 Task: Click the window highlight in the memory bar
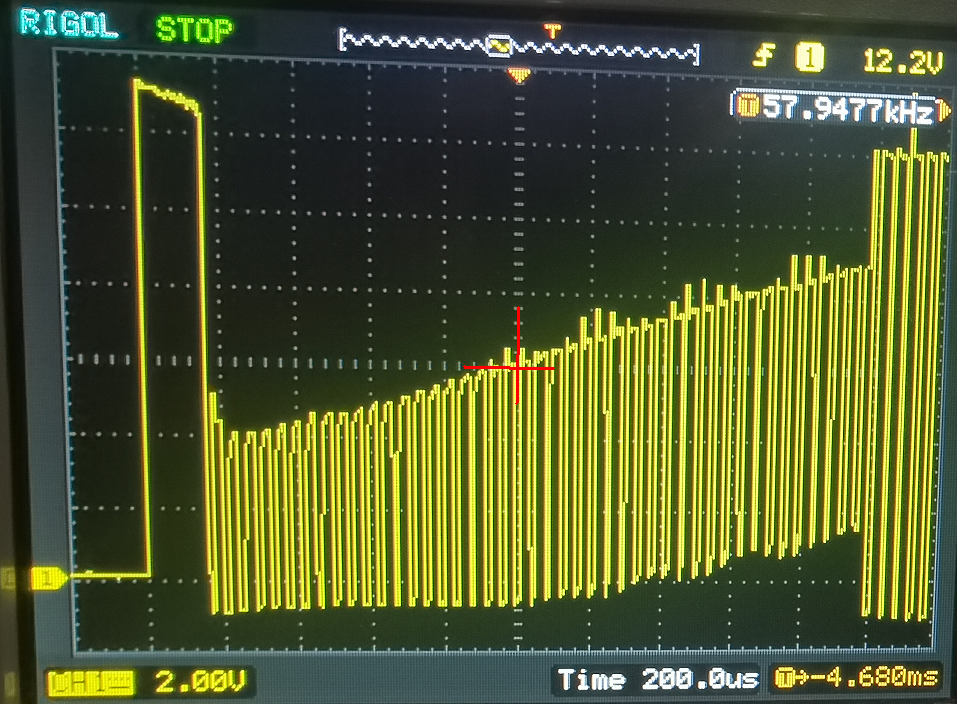point(499,46)
